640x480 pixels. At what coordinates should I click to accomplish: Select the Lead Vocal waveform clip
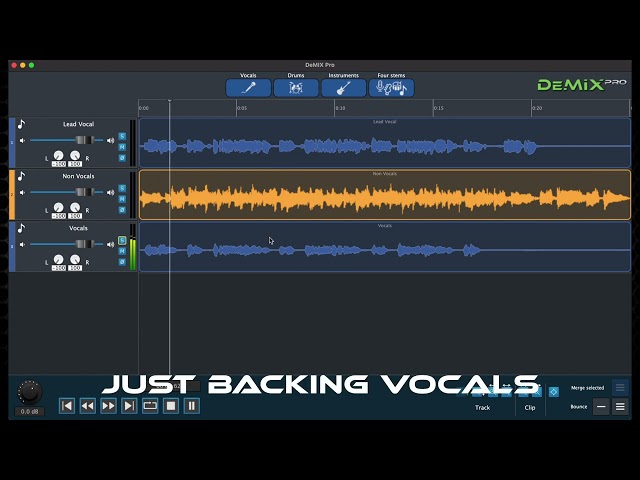tap(385, 143)
